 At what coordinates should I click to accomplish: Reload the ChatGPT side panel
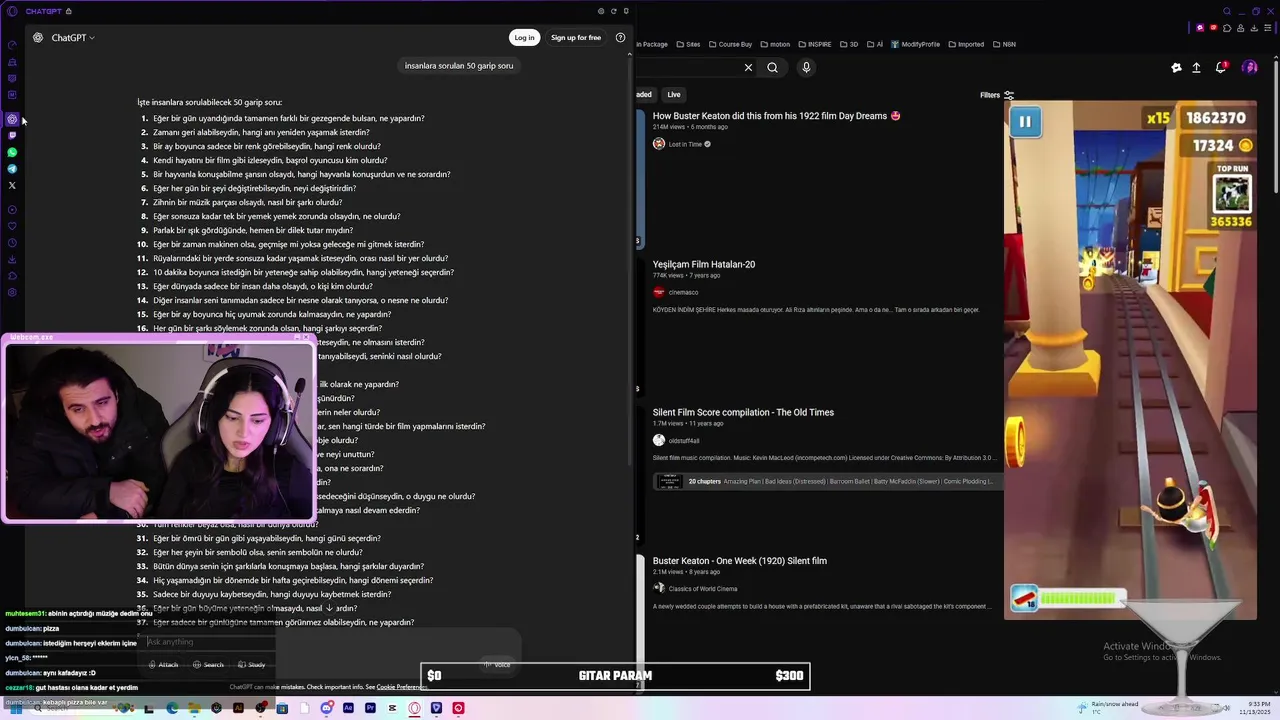[613, 11]
